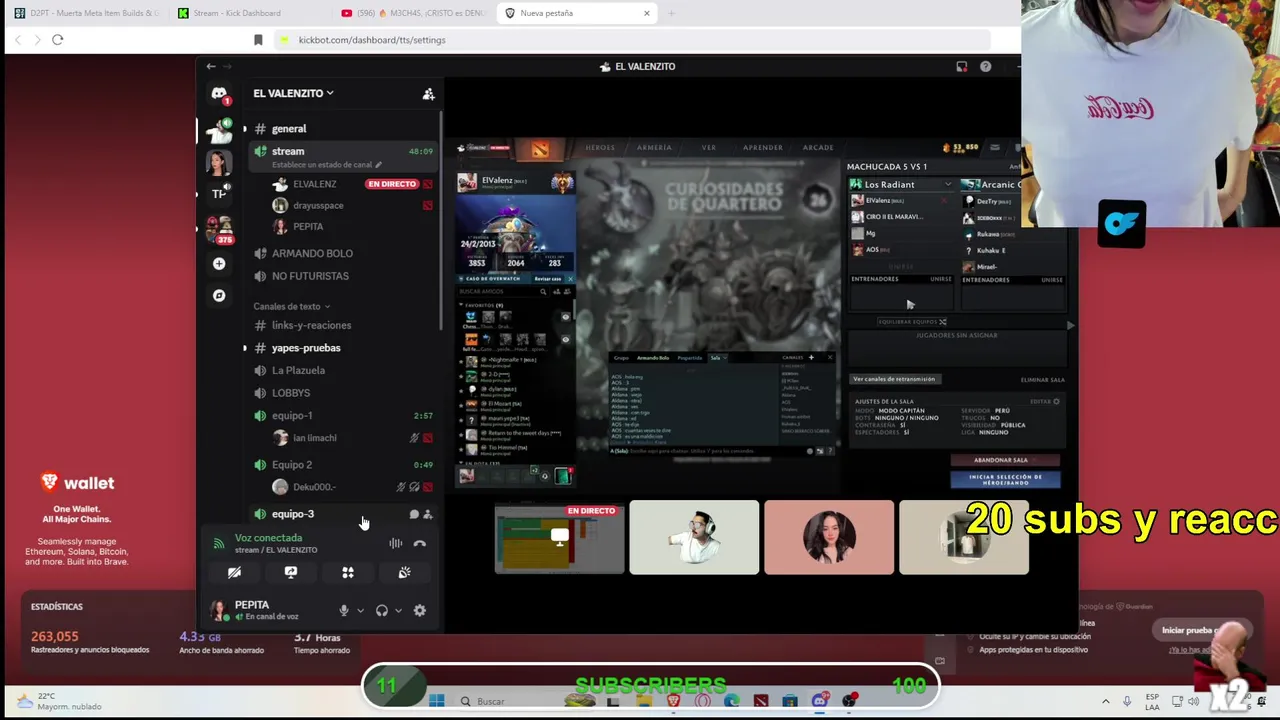This screenshot has height=720, width=1280.
Task: Expand Los Radiant team dropdown
Action: pos(947,185)
